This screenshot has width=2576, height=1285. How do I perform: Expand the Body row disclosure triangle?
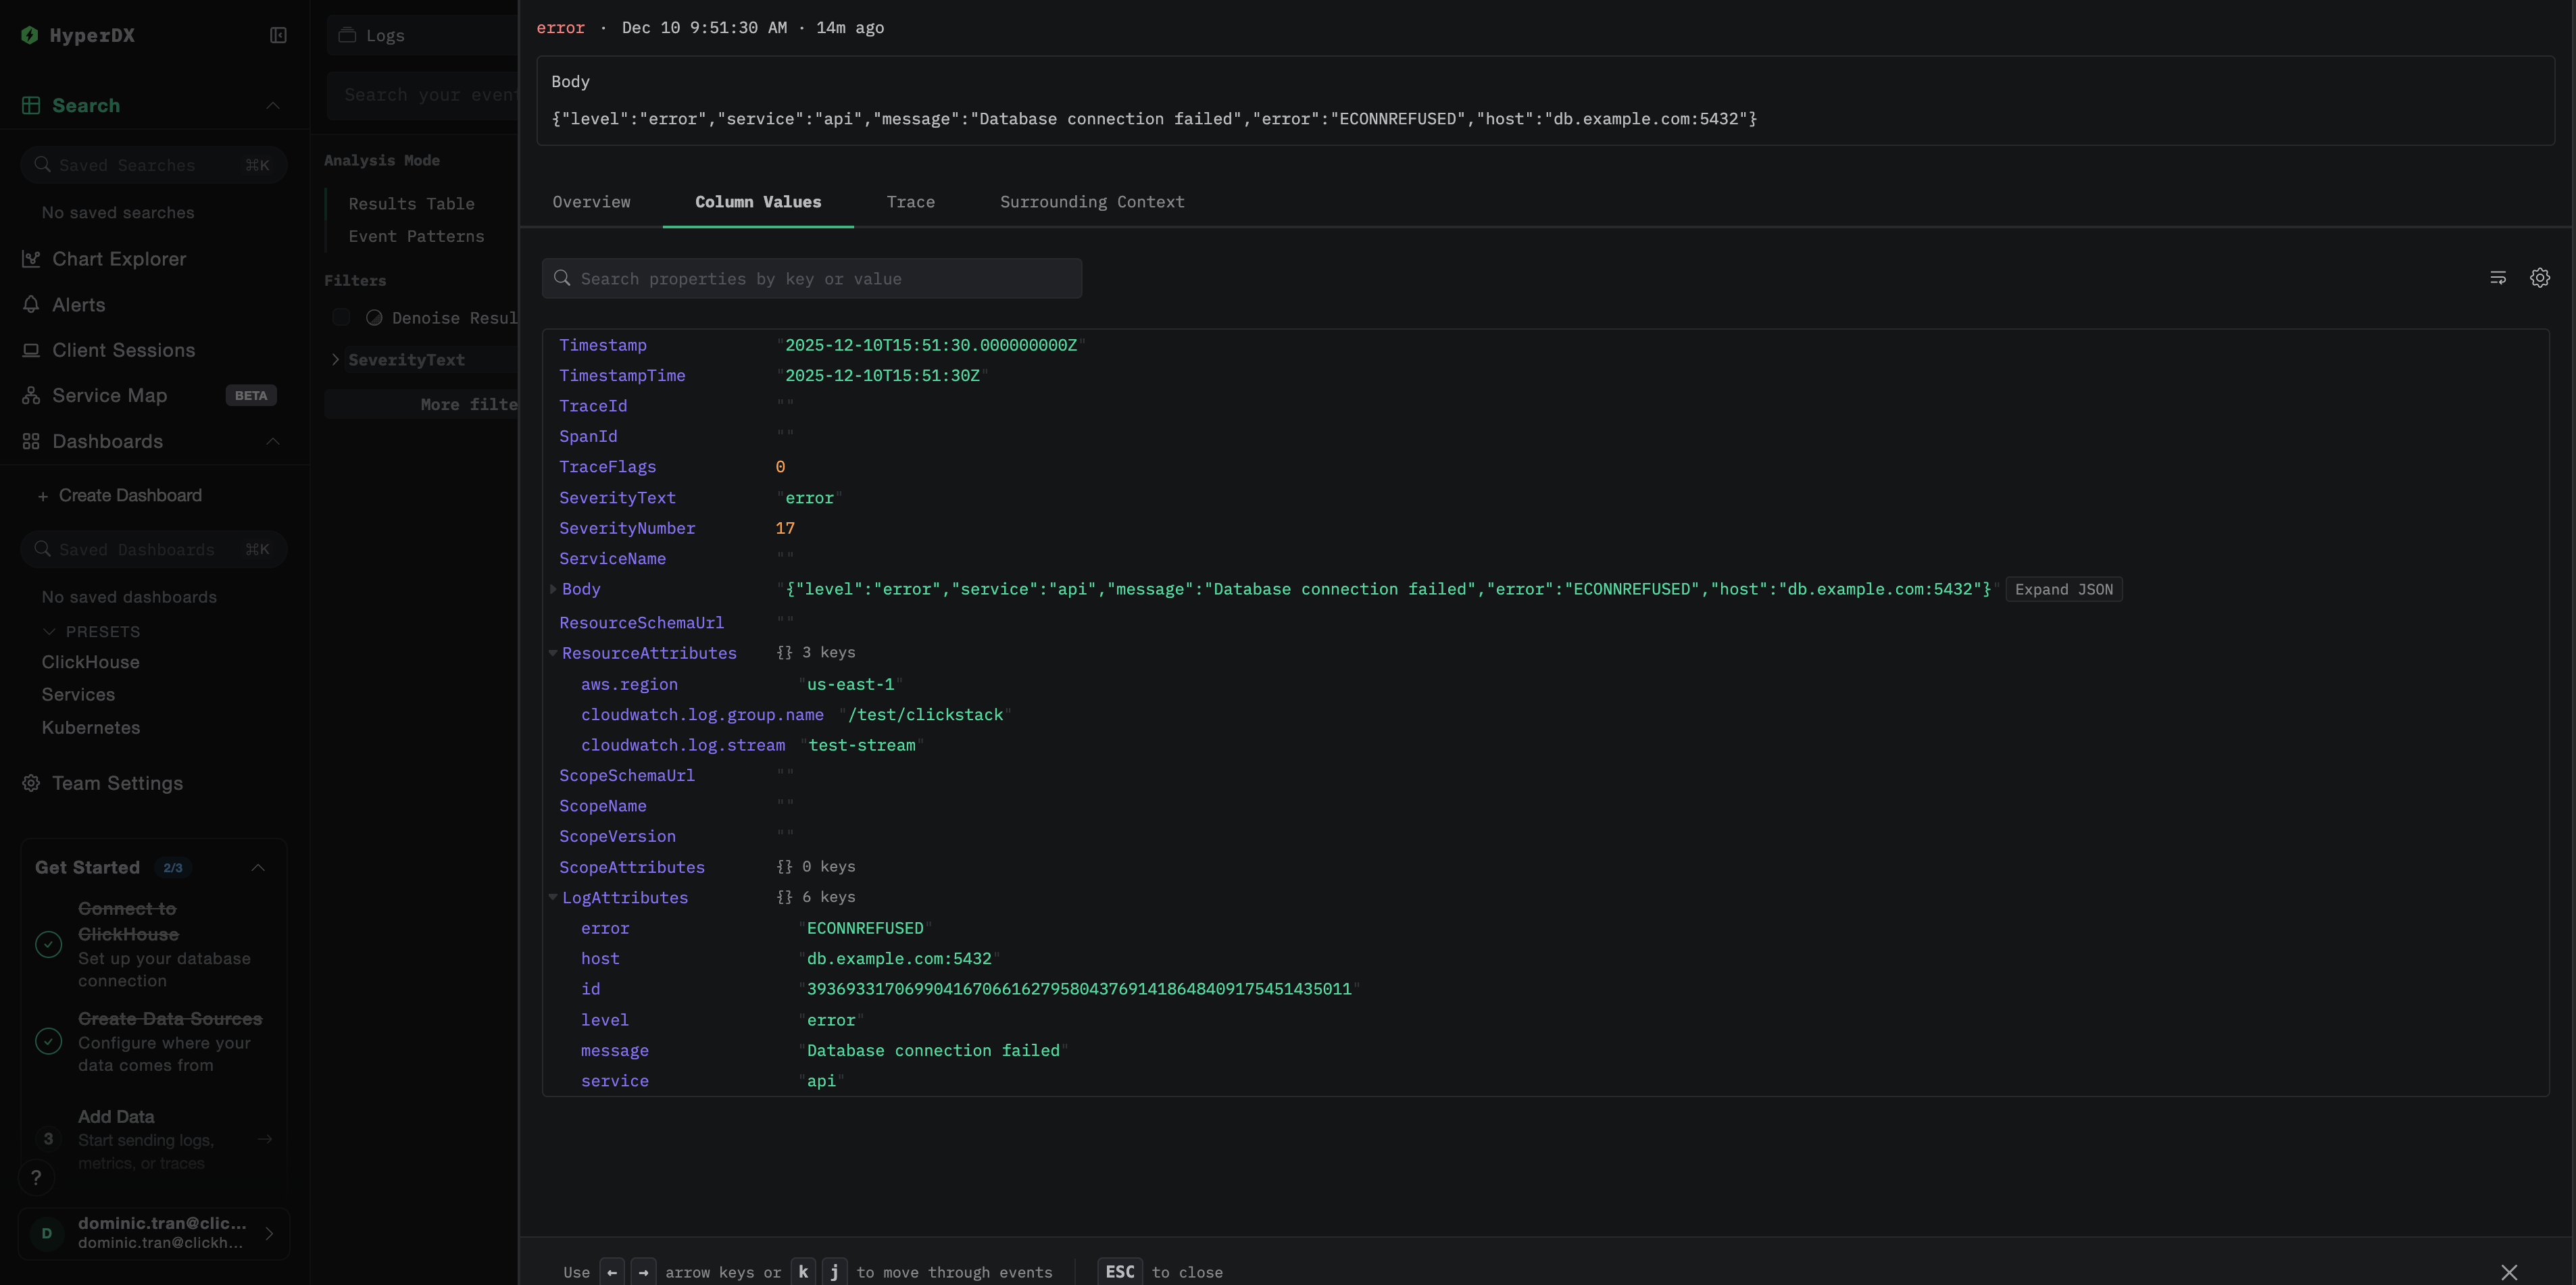[x=552, y=589]
